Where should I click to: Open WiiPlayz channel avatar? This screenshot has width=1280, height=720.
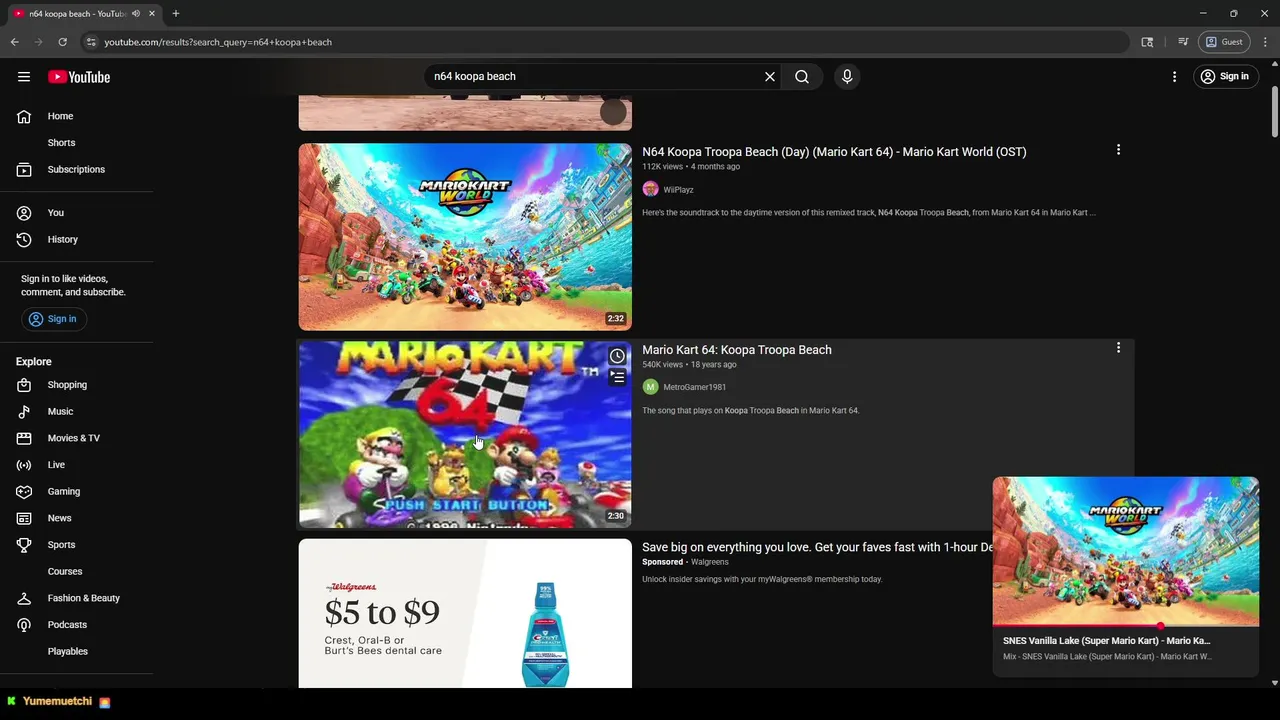pos(650,189)
